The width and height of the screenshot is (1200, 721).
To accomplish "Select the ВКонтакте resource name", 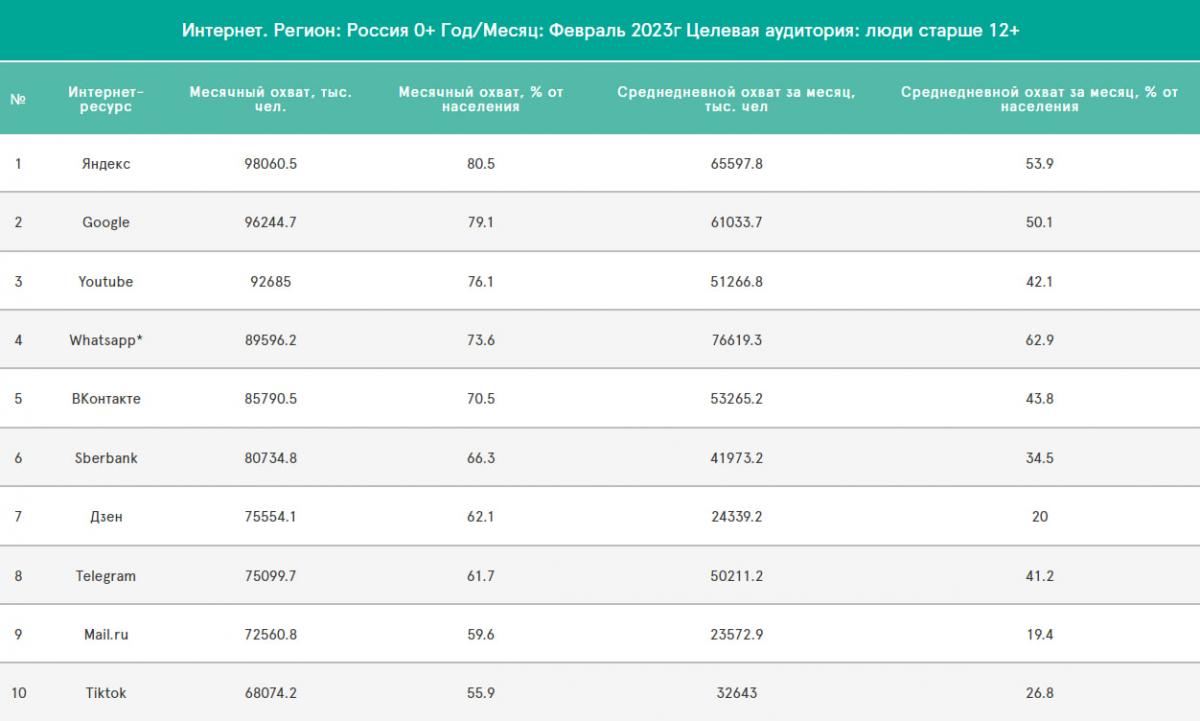I will tap(106, 399).
